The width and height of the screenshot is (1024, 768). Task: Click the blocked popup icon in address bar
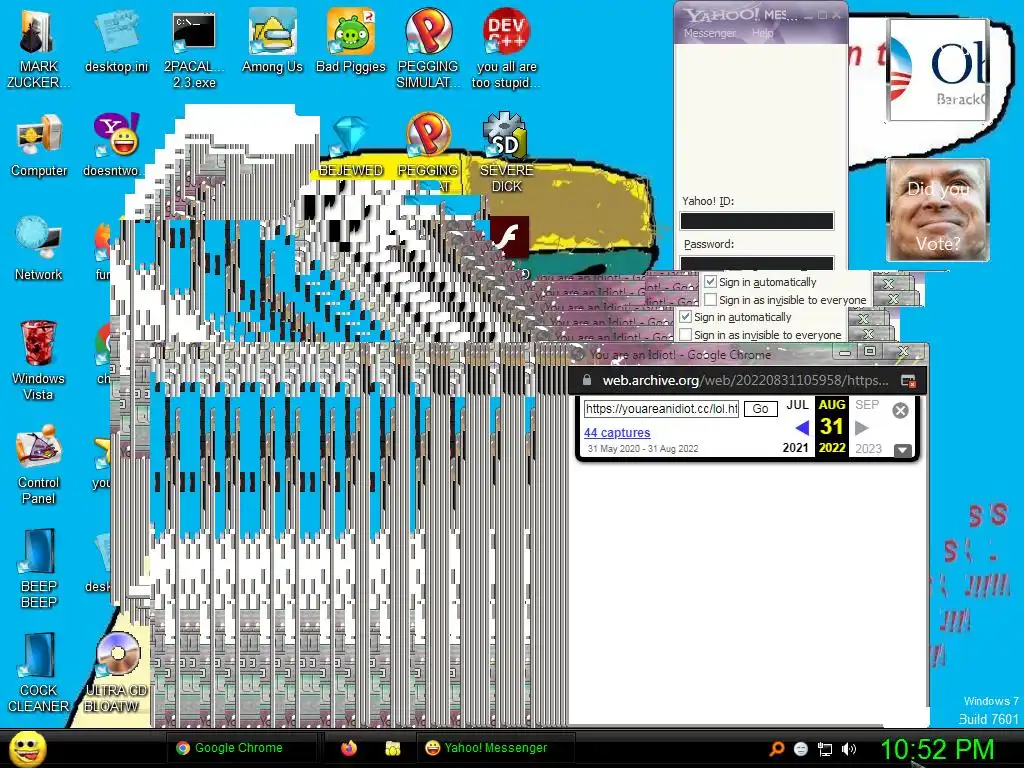coord(908,381)
